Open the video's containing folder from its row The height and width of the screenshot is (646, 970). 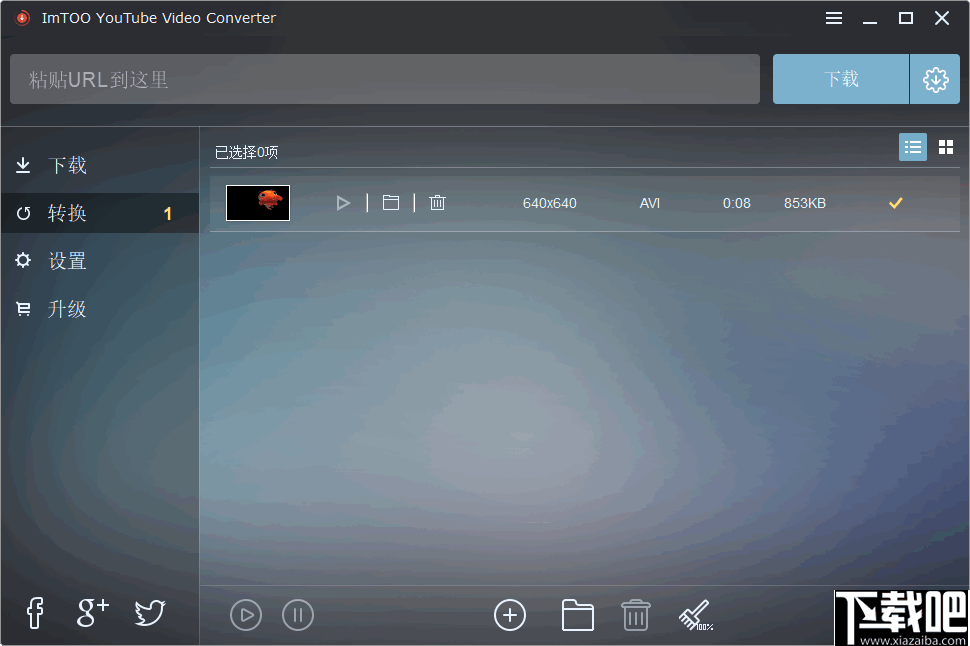pos(390,202)
